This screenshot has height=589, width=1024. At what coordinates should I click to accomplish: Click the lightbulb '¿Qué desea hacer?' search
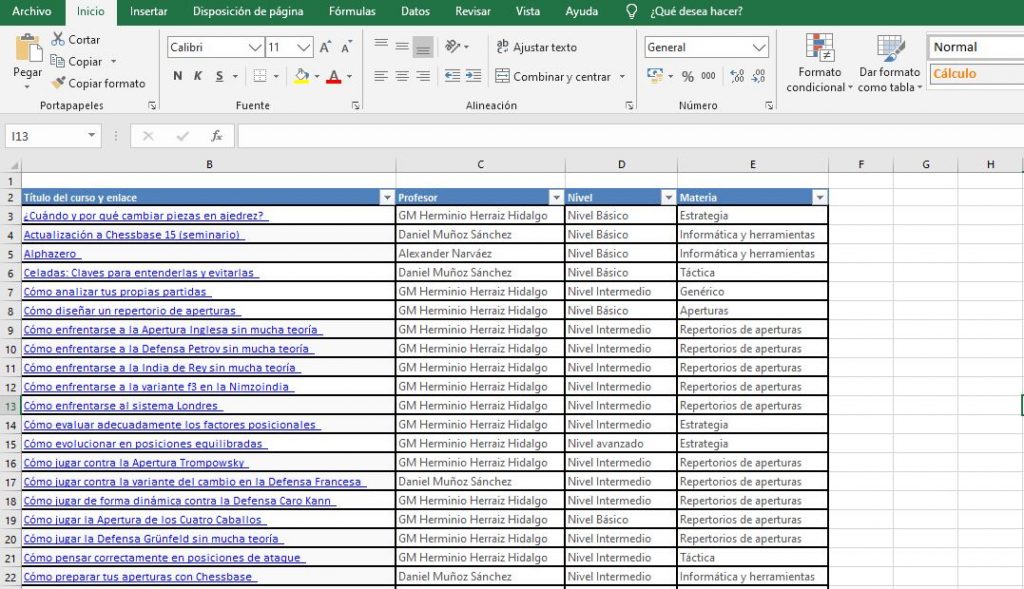[684, 11]
